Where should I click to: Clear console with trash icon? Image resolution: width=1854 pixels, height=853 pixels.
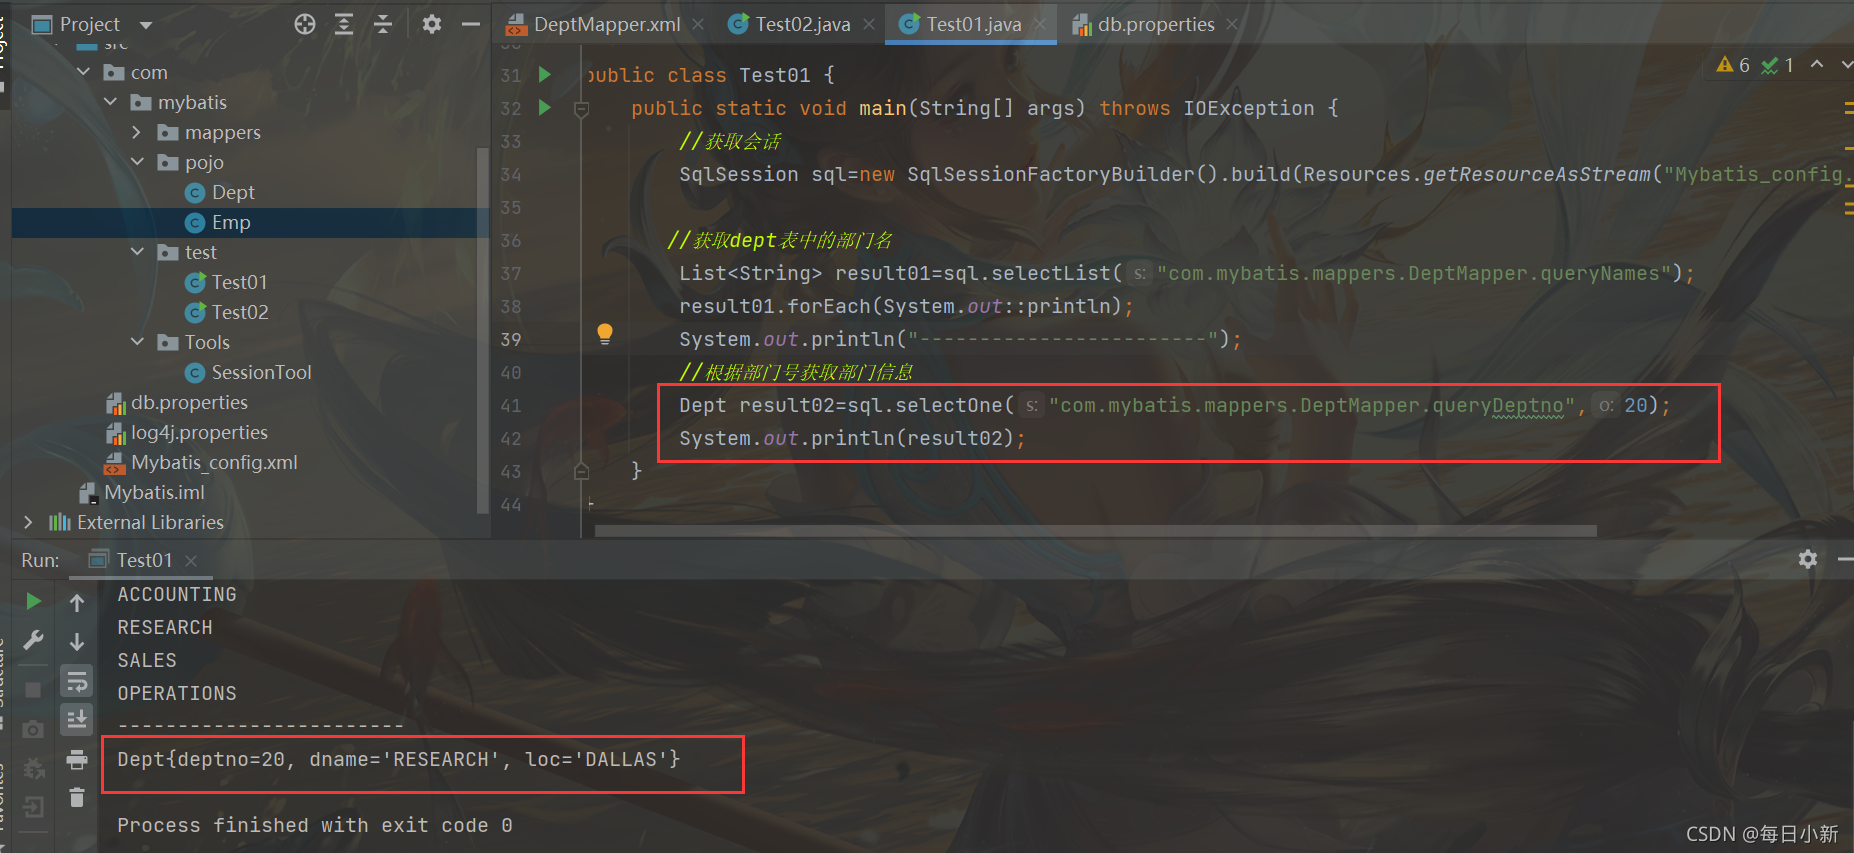click(x=77, y=797)
